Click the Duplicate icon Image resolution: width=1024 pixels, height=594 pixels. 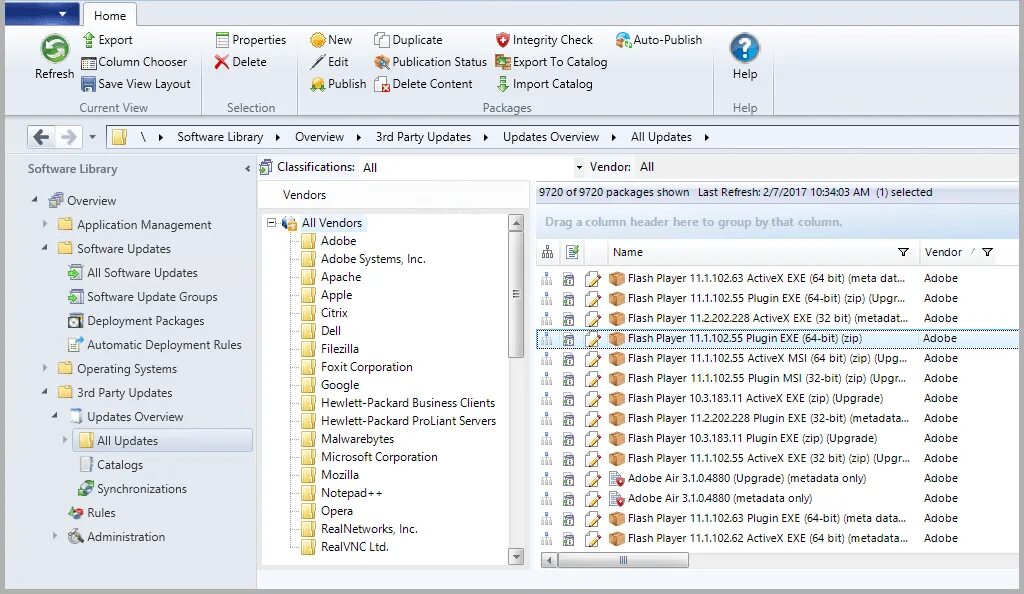[381, 40]
